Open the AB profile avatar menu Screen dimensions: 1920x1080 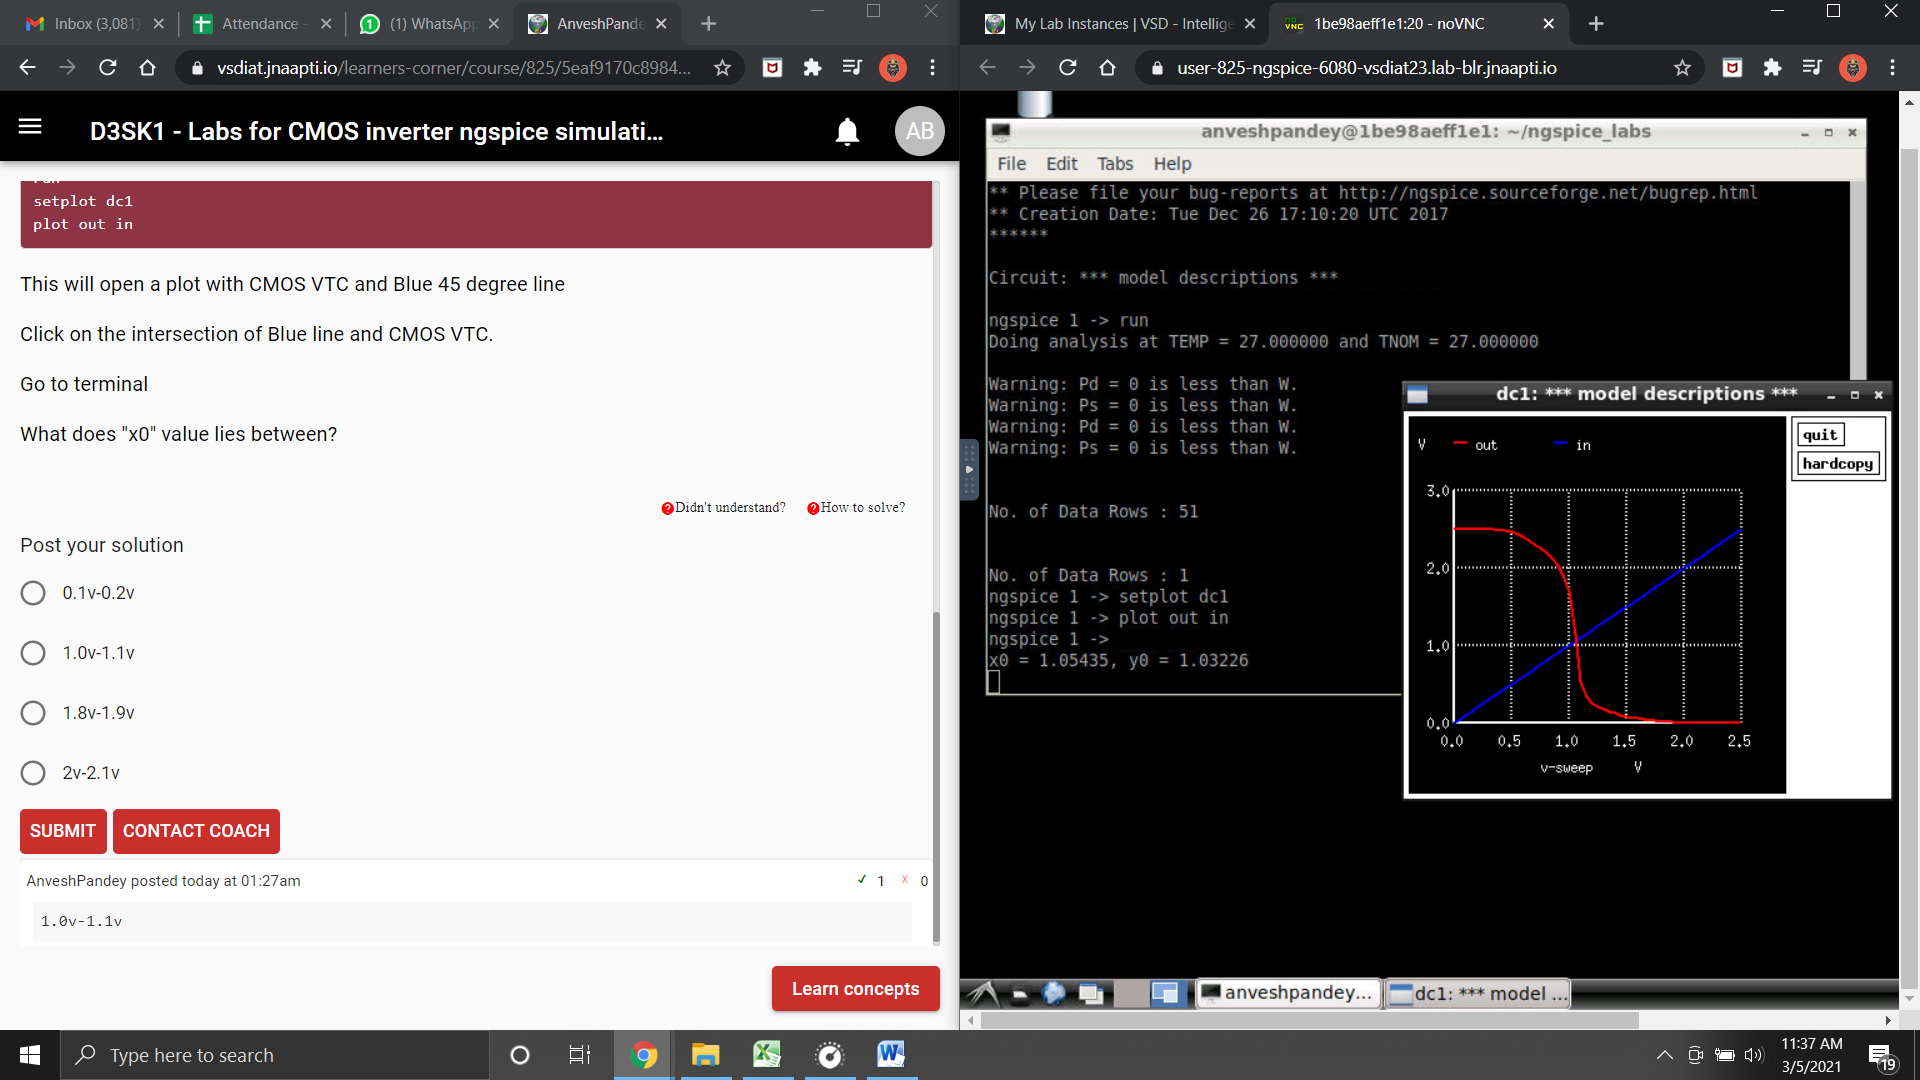pyautogui.click(x=919, y=131)
